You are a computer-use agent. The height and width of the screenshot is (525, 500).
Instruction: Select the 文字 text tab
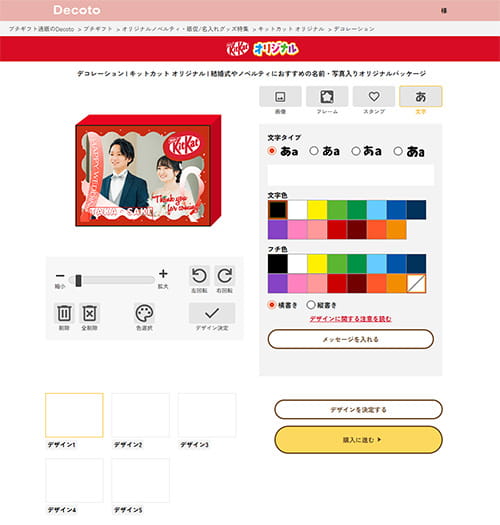point(421,97)
